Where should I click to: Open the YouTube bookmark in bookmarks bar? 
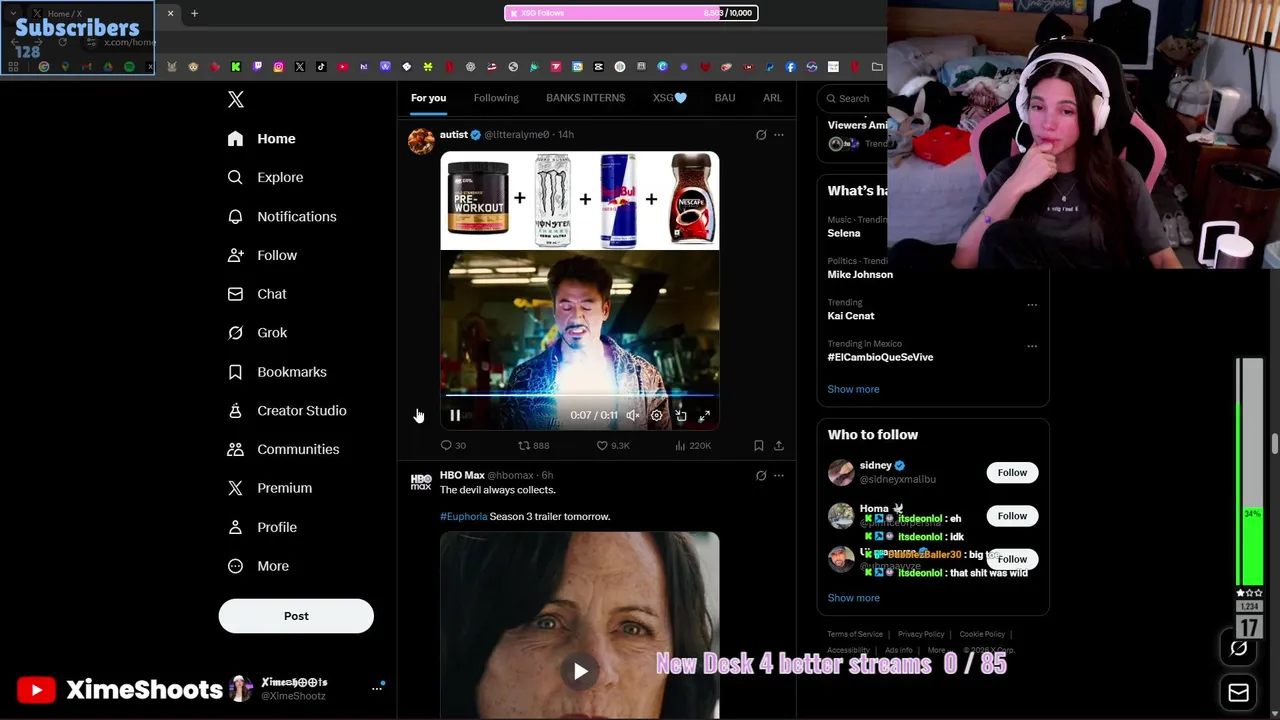pos(342,67)
